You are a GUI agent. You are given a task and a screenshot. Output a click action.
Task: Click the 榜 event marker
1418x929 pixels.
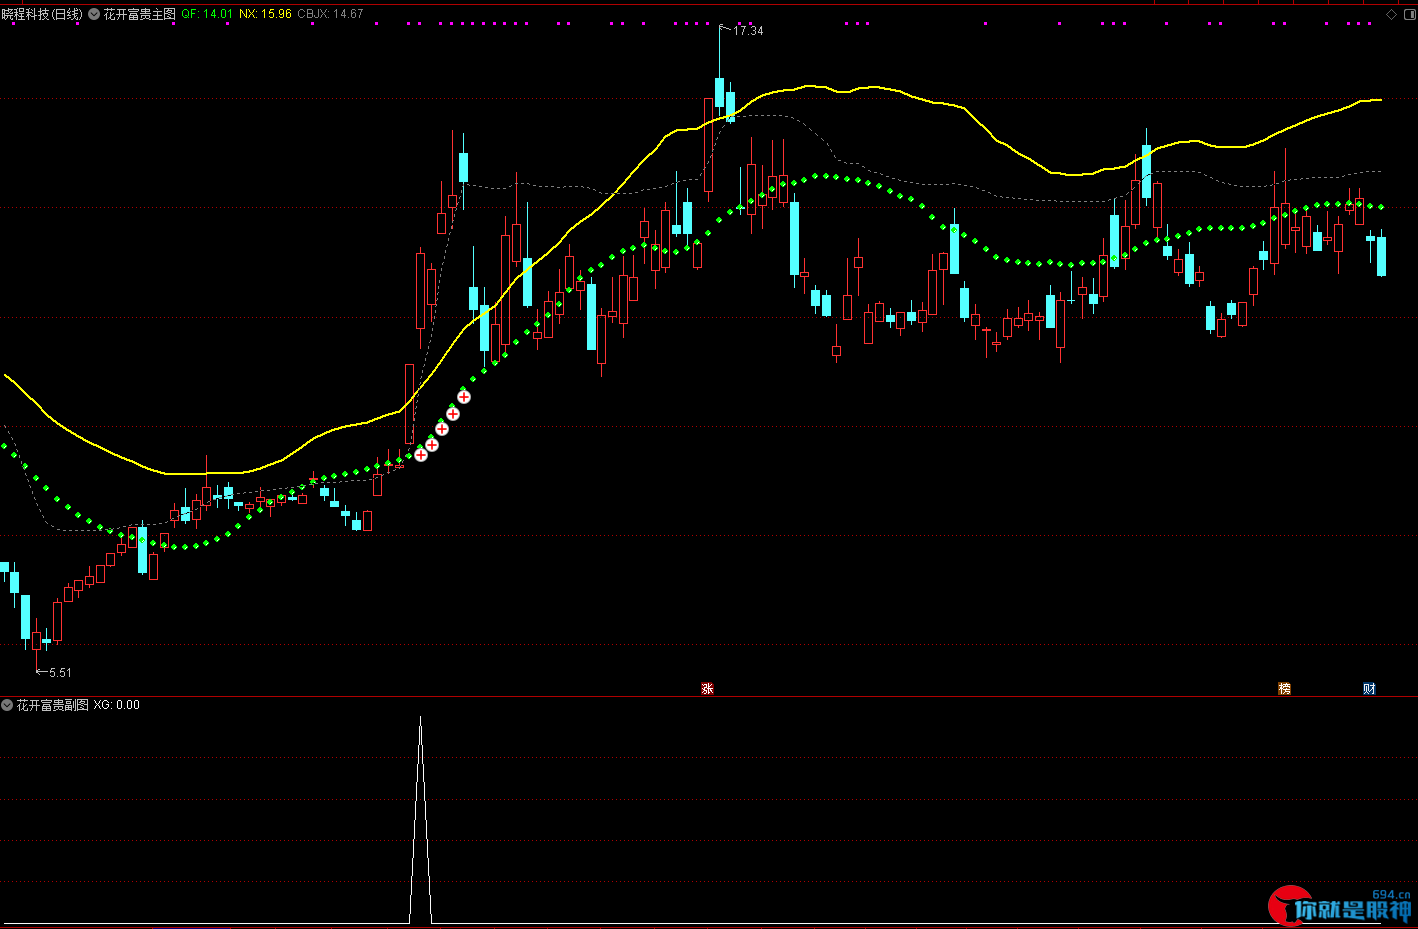tap(1284, 688)
